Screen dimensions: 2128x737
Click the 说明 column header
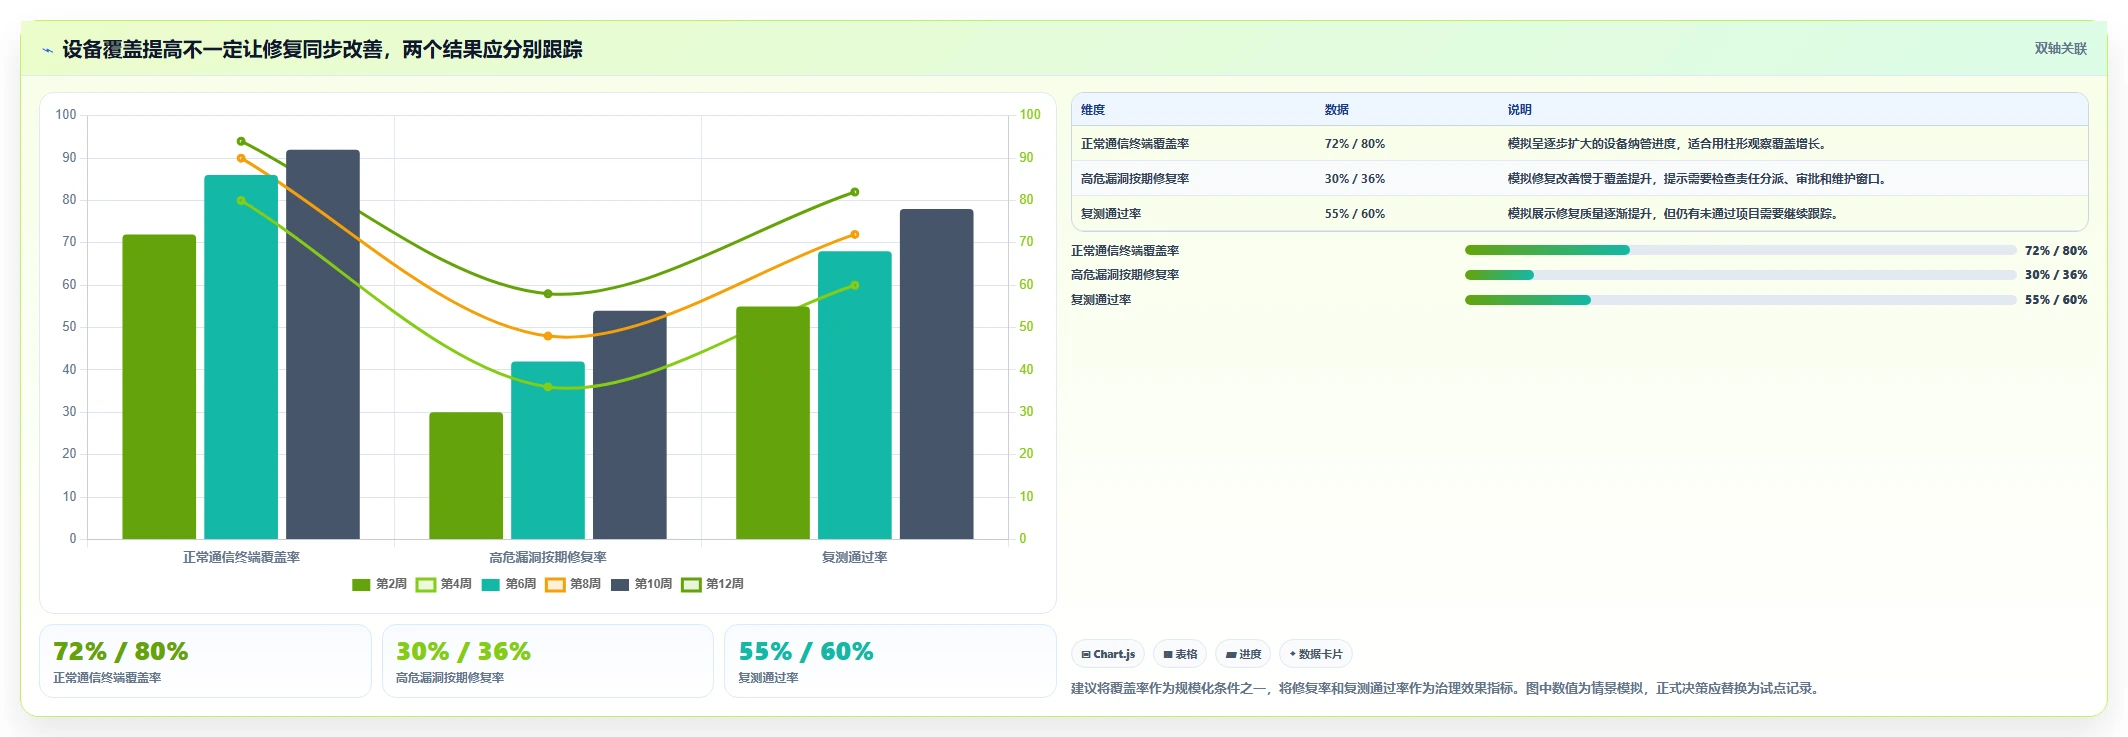click(x=1520, y=110)
